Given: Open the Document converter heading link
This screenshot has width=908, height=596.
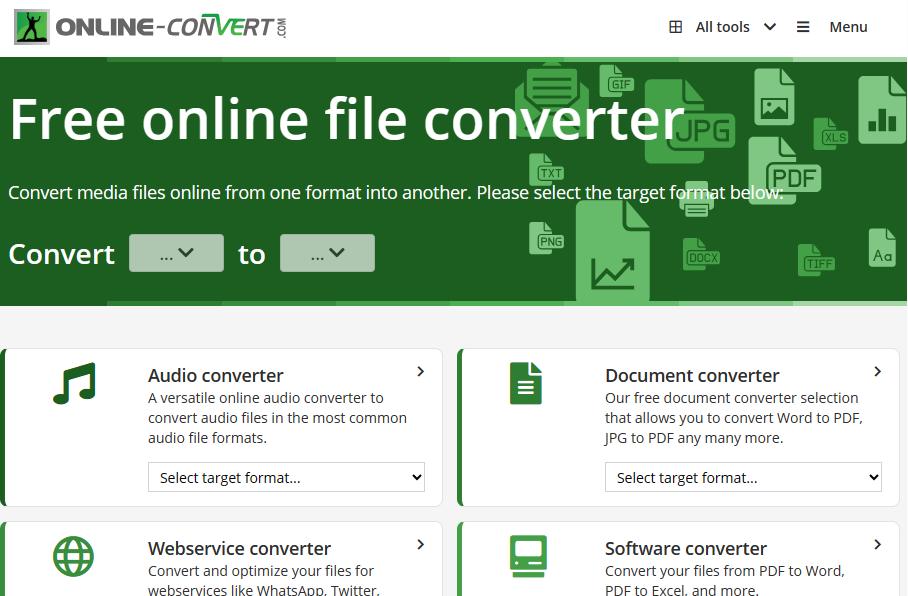Looking at the screenshot, I should (x=692, y=375).
